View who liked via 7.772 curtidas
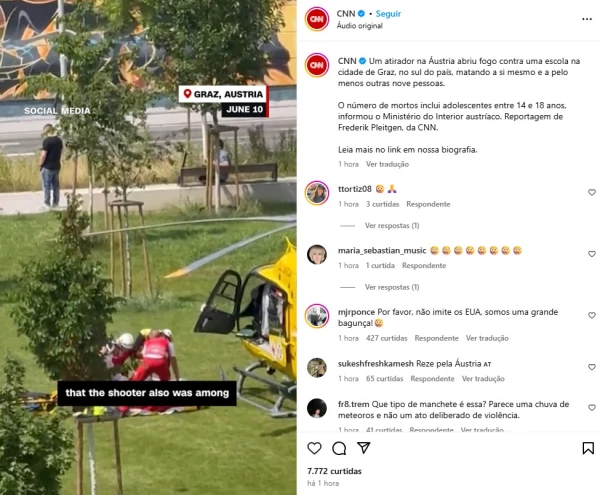Screen dimensions: 600x495 [x=334, y=471]
